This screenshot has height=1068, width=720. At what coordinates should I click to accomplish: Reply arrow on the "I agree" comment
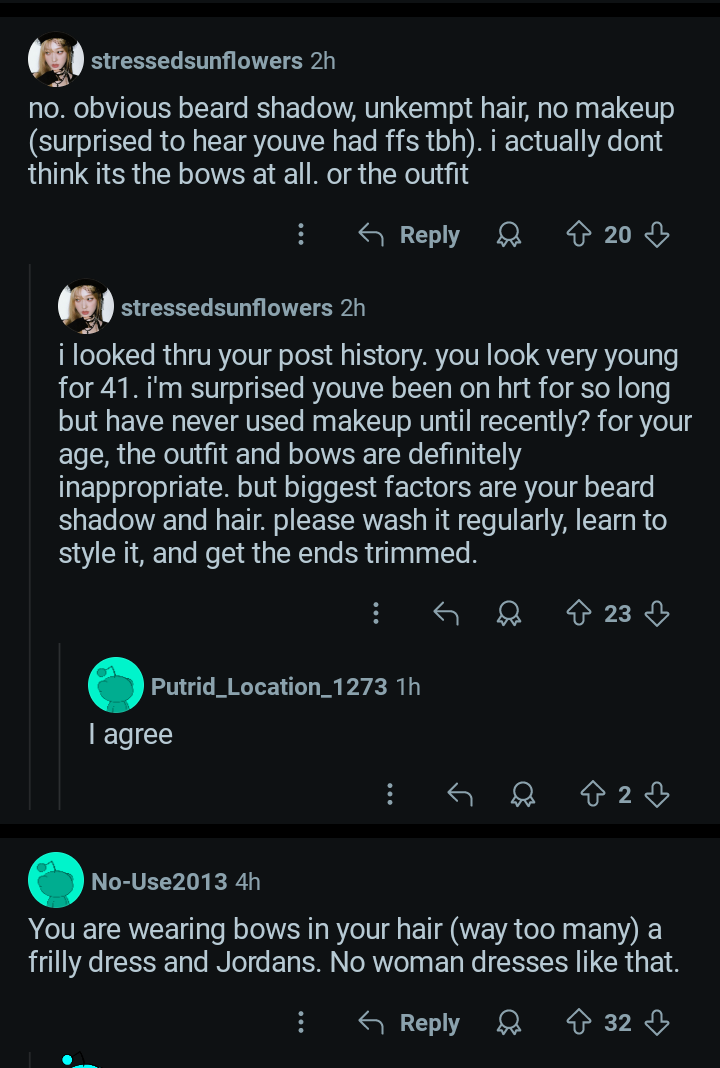[460, 795]
